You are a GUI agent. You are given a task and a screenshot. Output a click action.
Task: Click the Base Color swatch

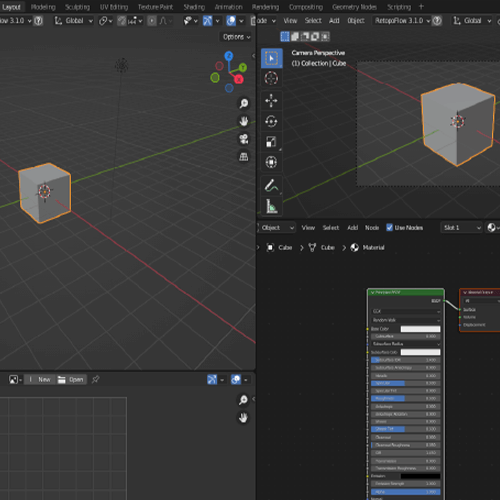(x=420, y=329)
